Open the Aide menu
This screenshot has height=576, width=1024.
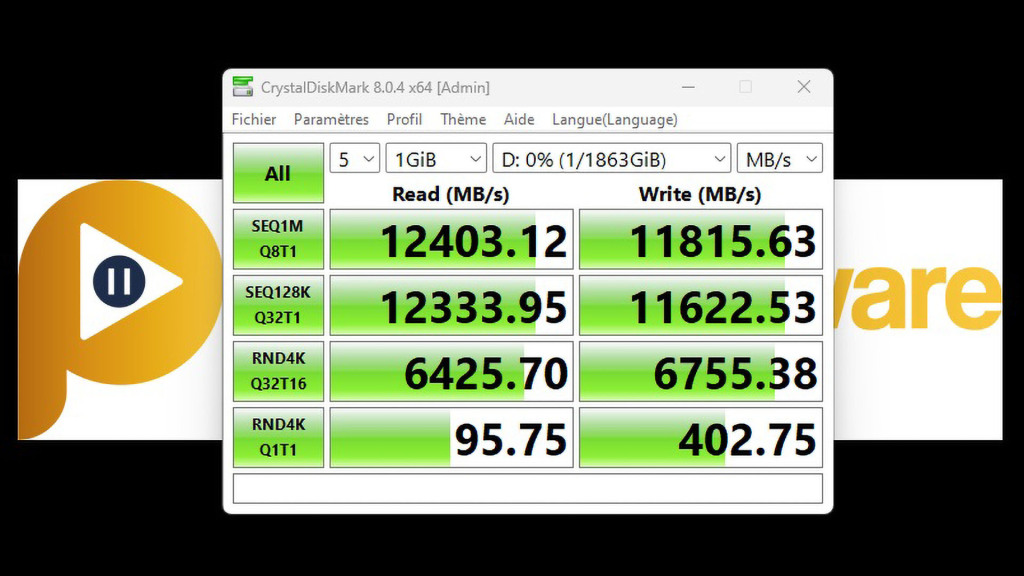pos(519,119)
